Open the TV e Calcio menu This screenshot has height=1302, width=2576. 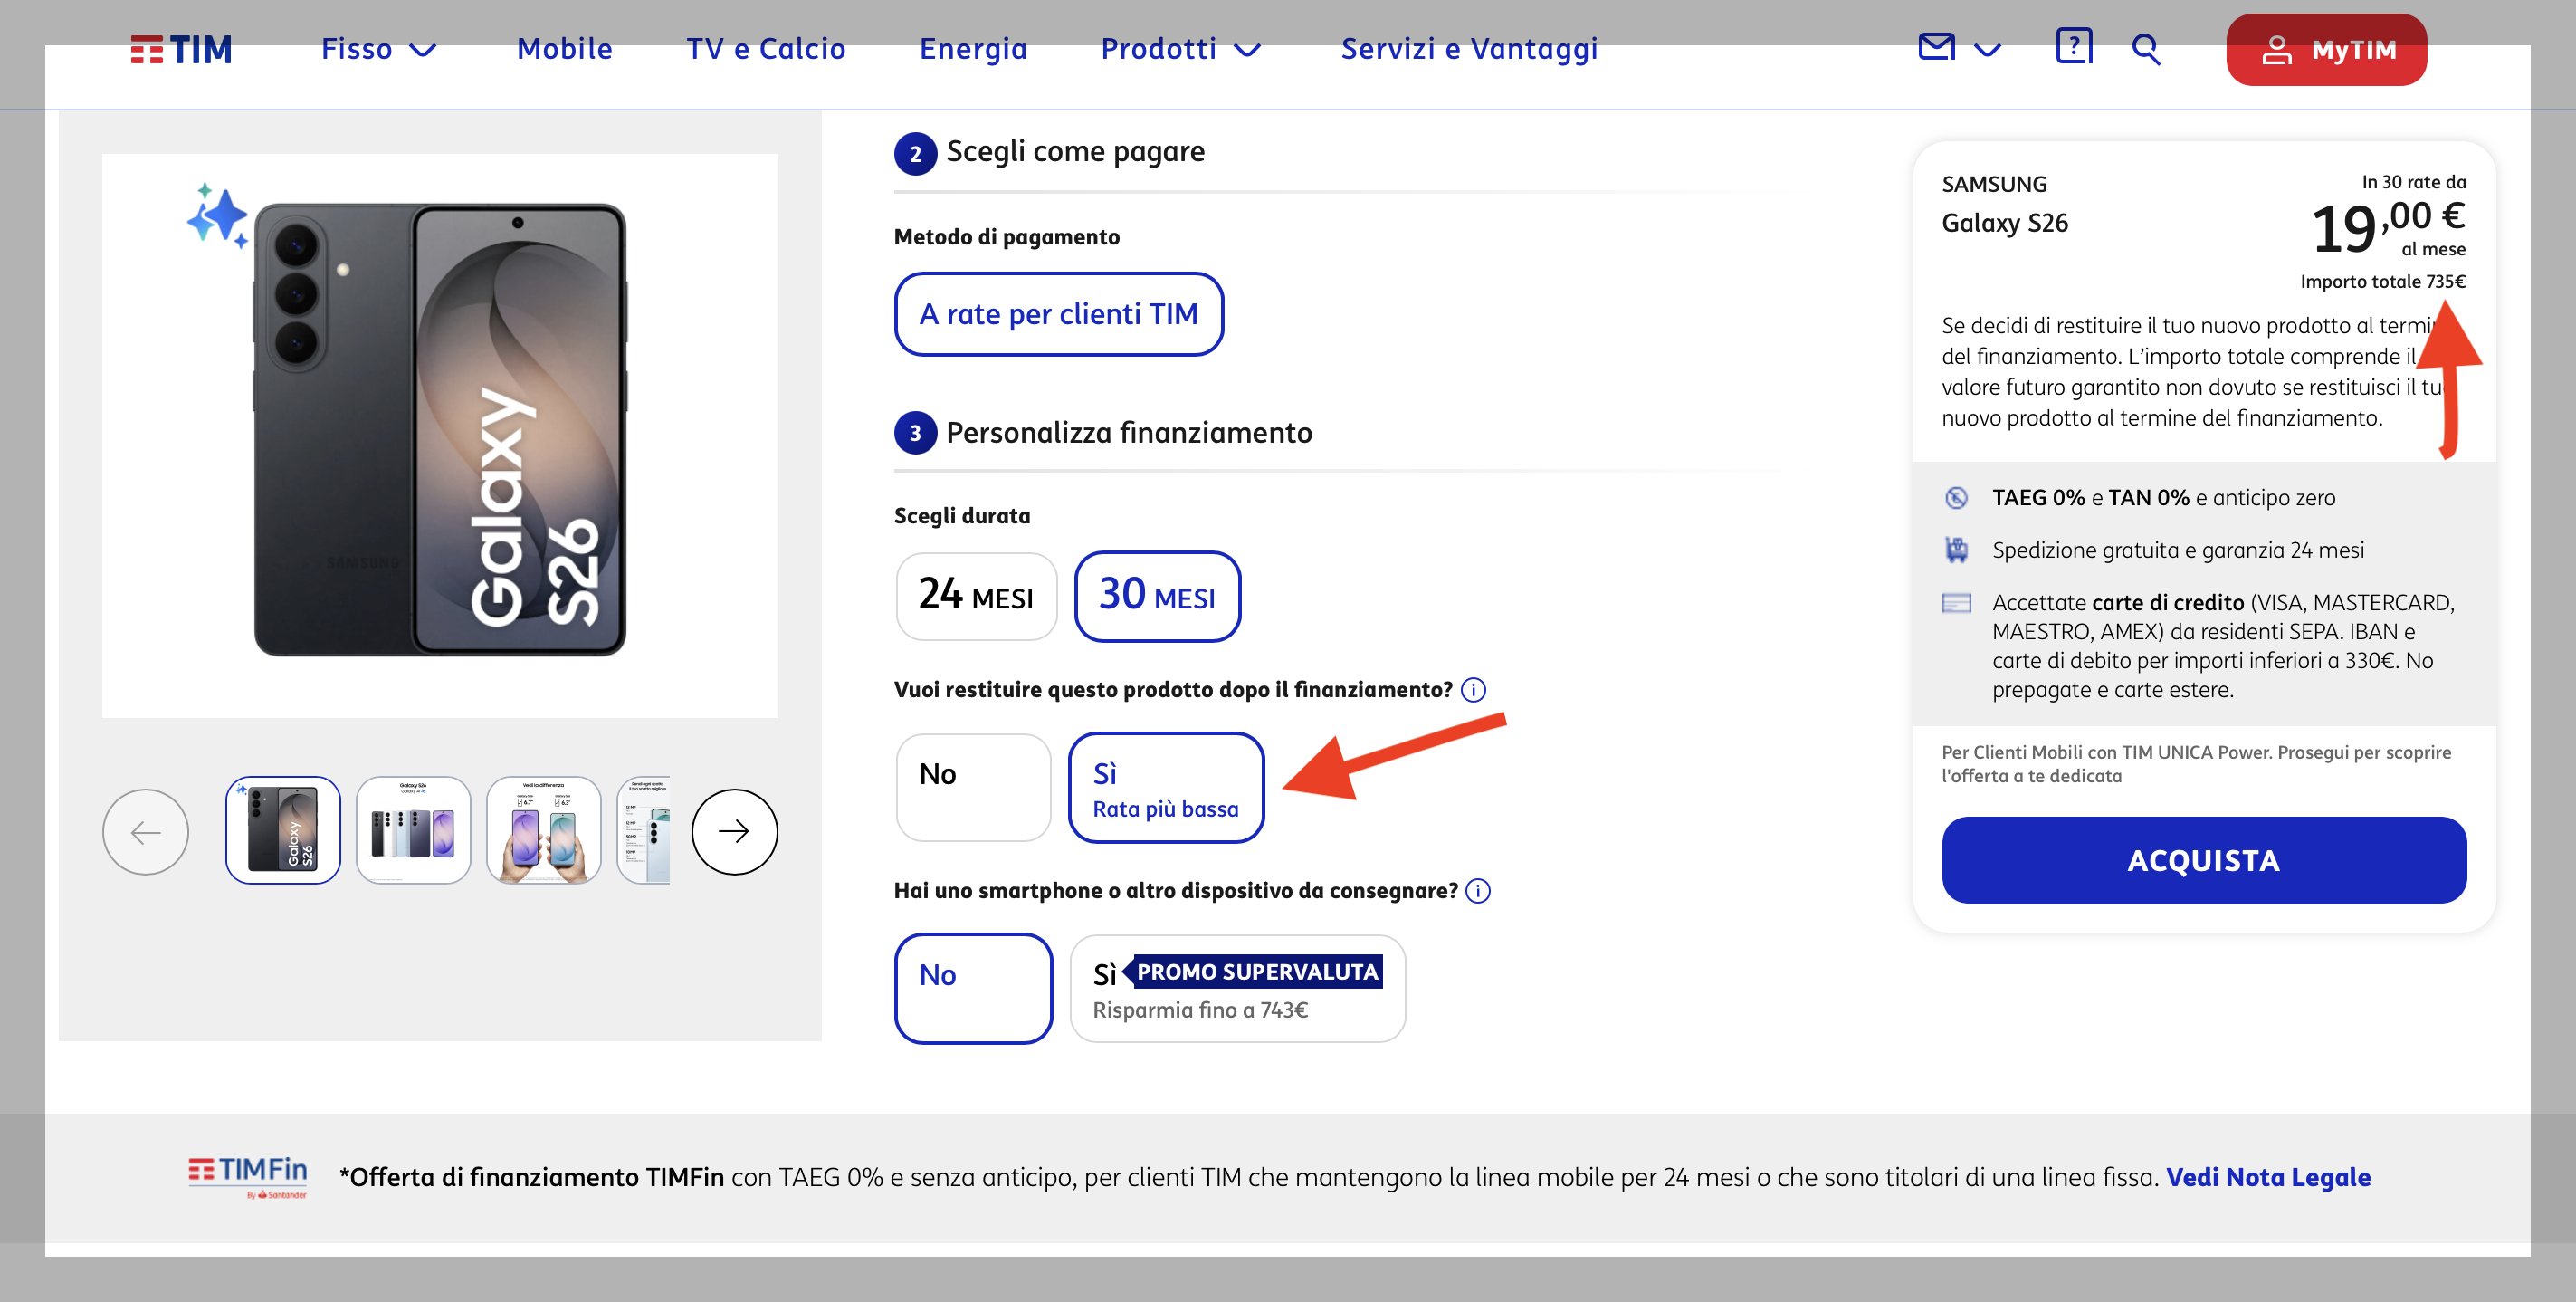click(765, 49)
